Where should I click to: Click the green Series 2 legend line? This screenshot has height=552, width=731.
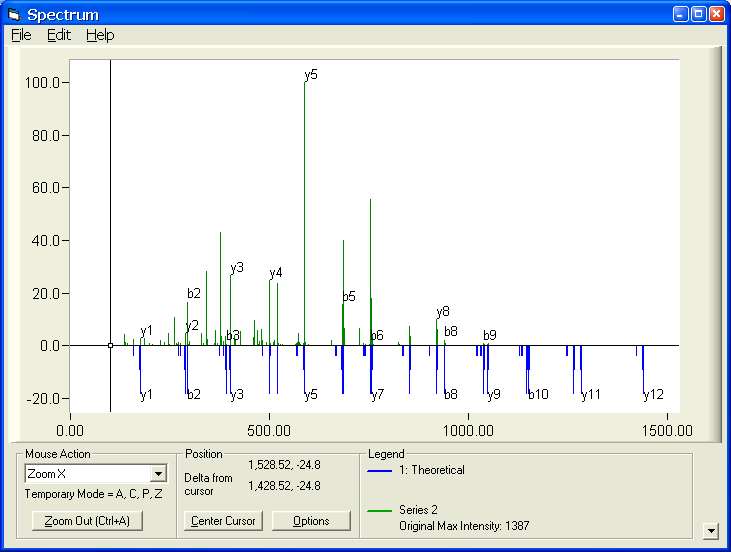point(379,511)
